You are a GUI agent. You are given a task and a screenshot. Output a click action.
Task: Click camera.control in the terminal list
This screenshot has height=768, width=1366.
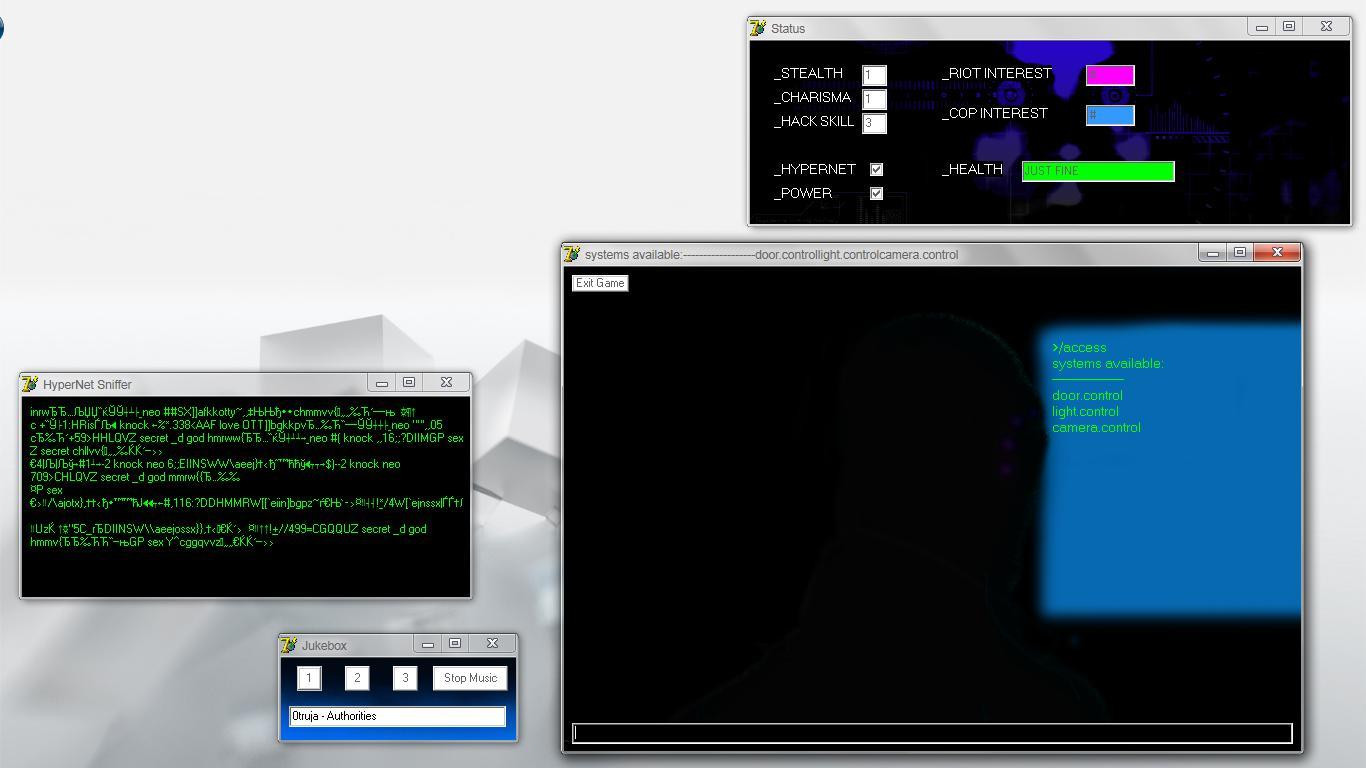[x=1096, y=427]
